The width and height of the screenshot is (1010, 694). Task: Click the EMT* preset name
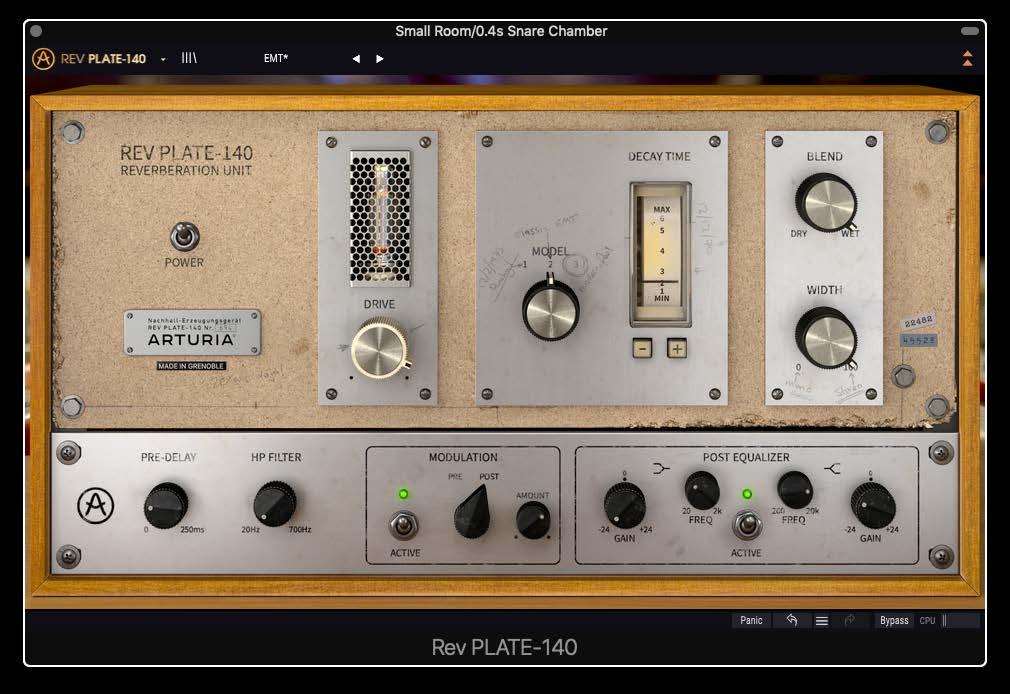276,58
